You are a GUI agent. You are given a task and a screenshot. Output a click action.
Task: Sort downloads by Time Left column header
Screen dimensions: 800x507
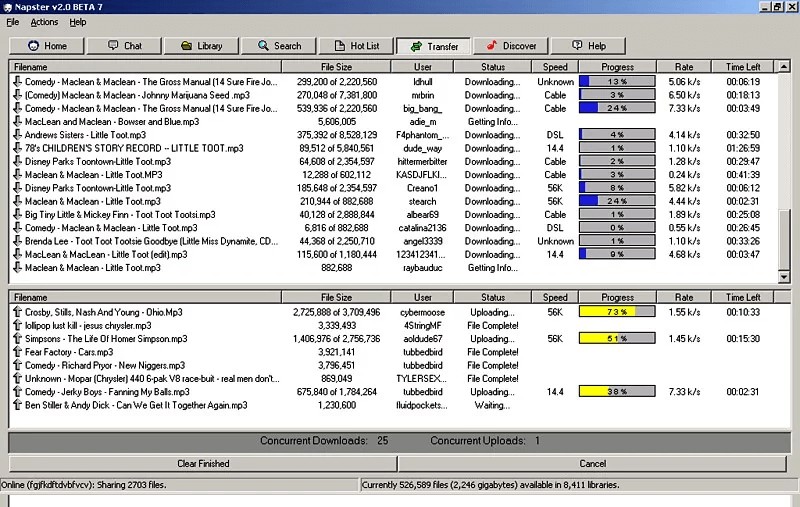click(x=743, y=67)
